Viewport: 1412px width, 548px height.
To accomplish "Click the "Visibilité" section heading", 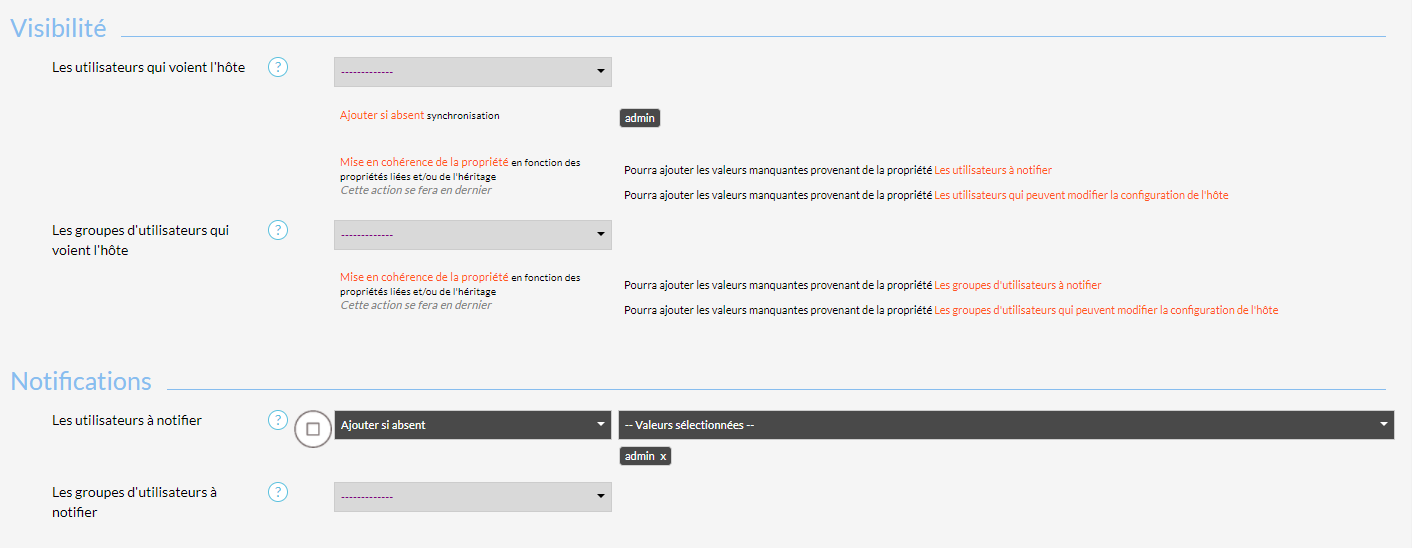I will pyautogui.click(x=58, y=28).
